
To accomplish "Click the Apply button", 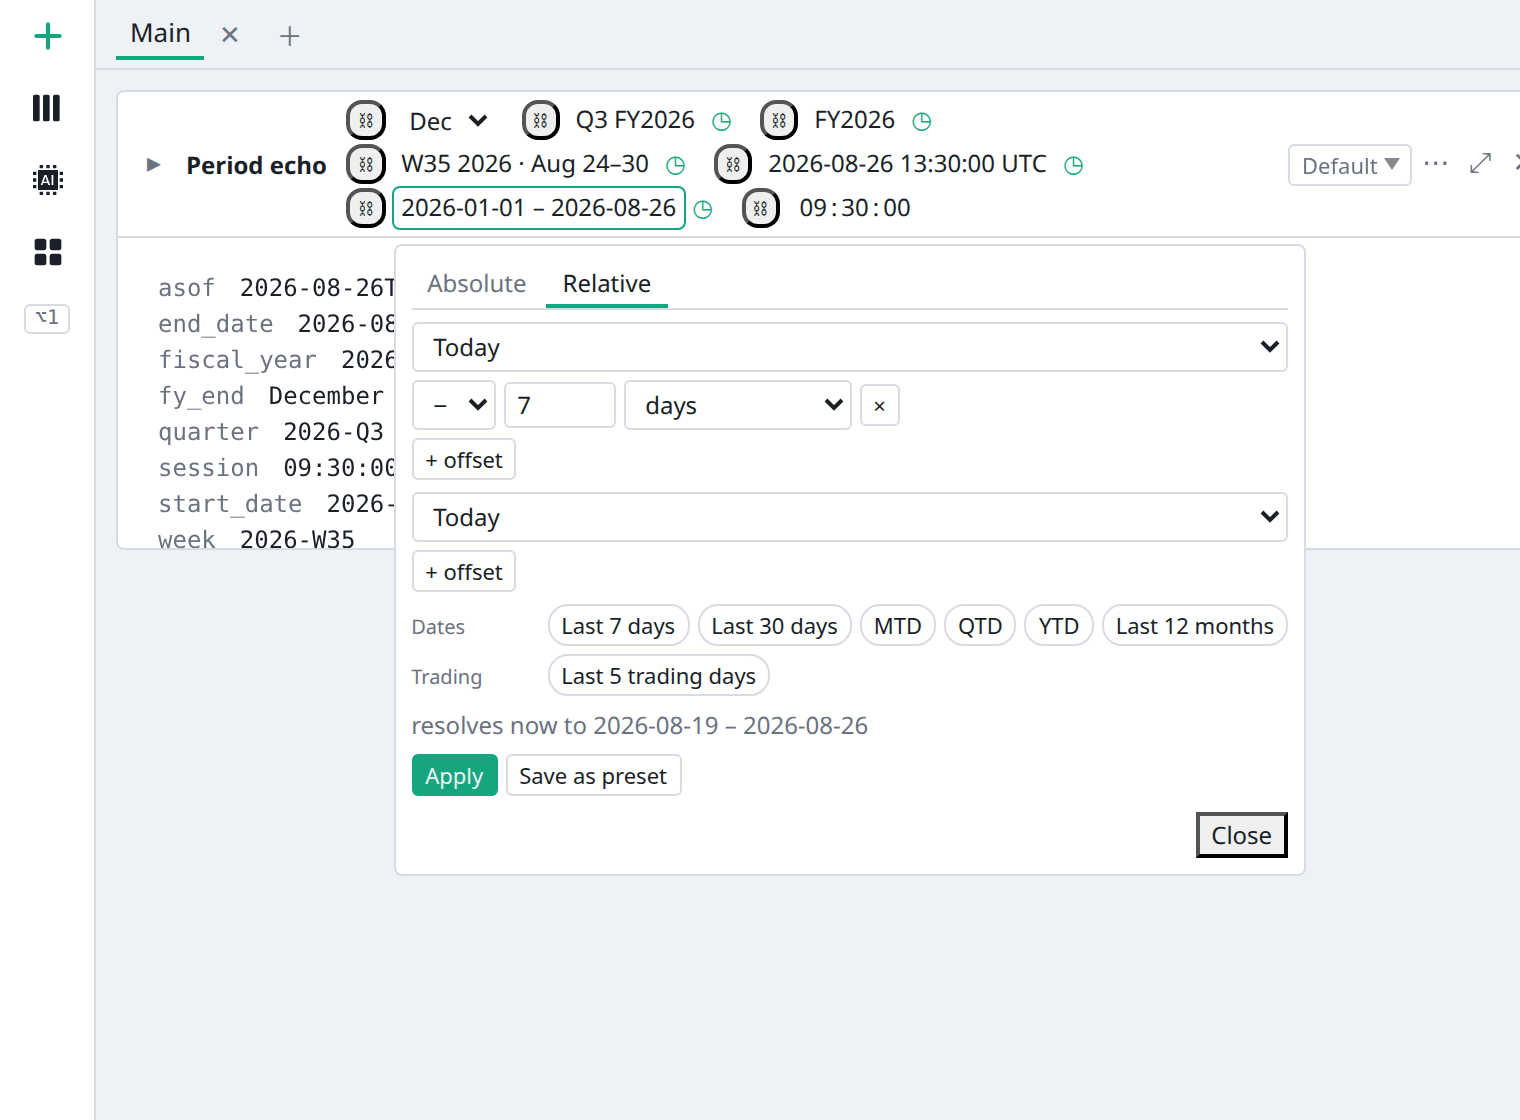I will pyautogui.click(x=455, y=775).
